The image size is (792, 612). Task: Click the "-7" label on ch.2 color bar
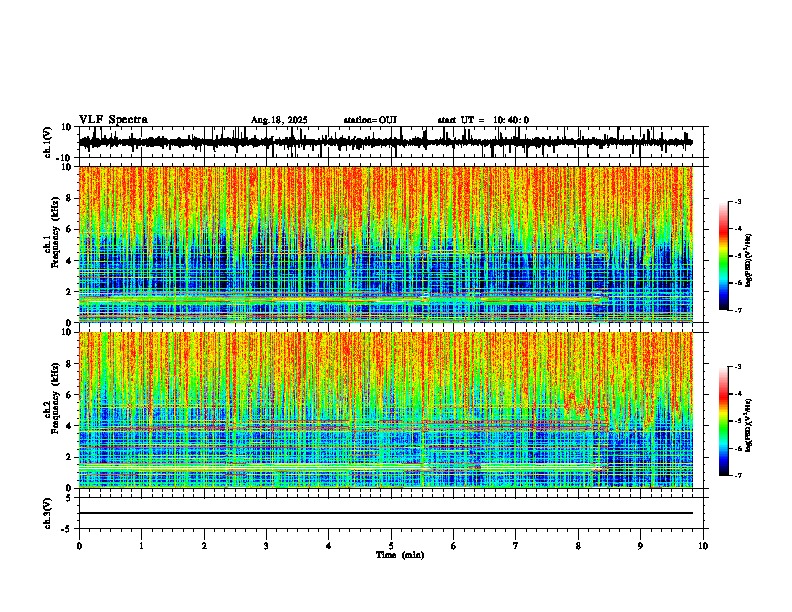click(x=737, y=475)
